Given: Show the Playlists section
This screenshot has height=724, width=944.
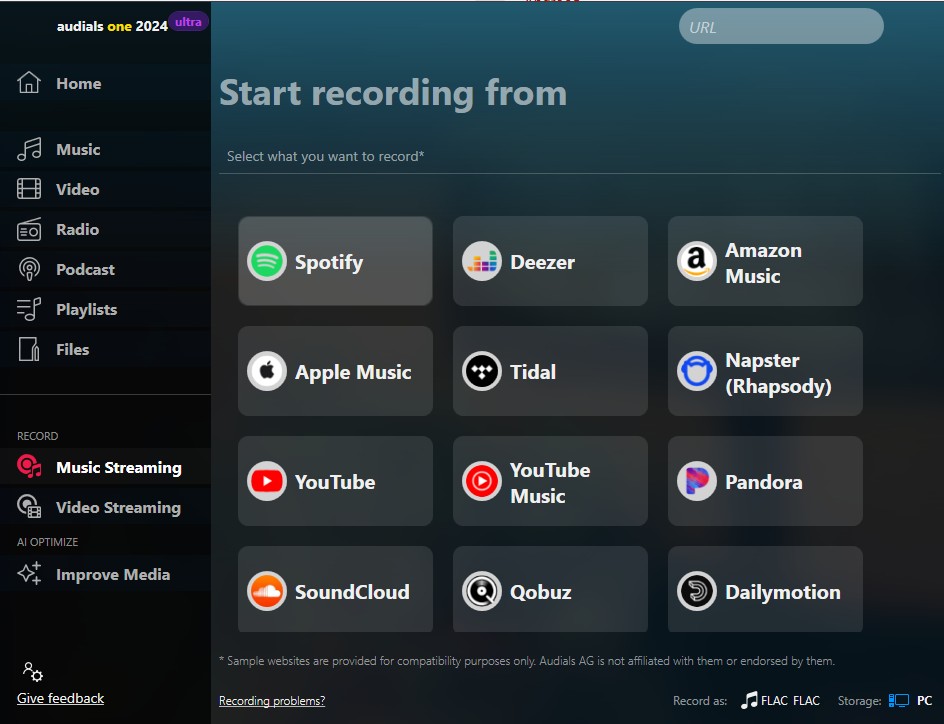Looking at the screenshot, I should [x=105, y=309].
